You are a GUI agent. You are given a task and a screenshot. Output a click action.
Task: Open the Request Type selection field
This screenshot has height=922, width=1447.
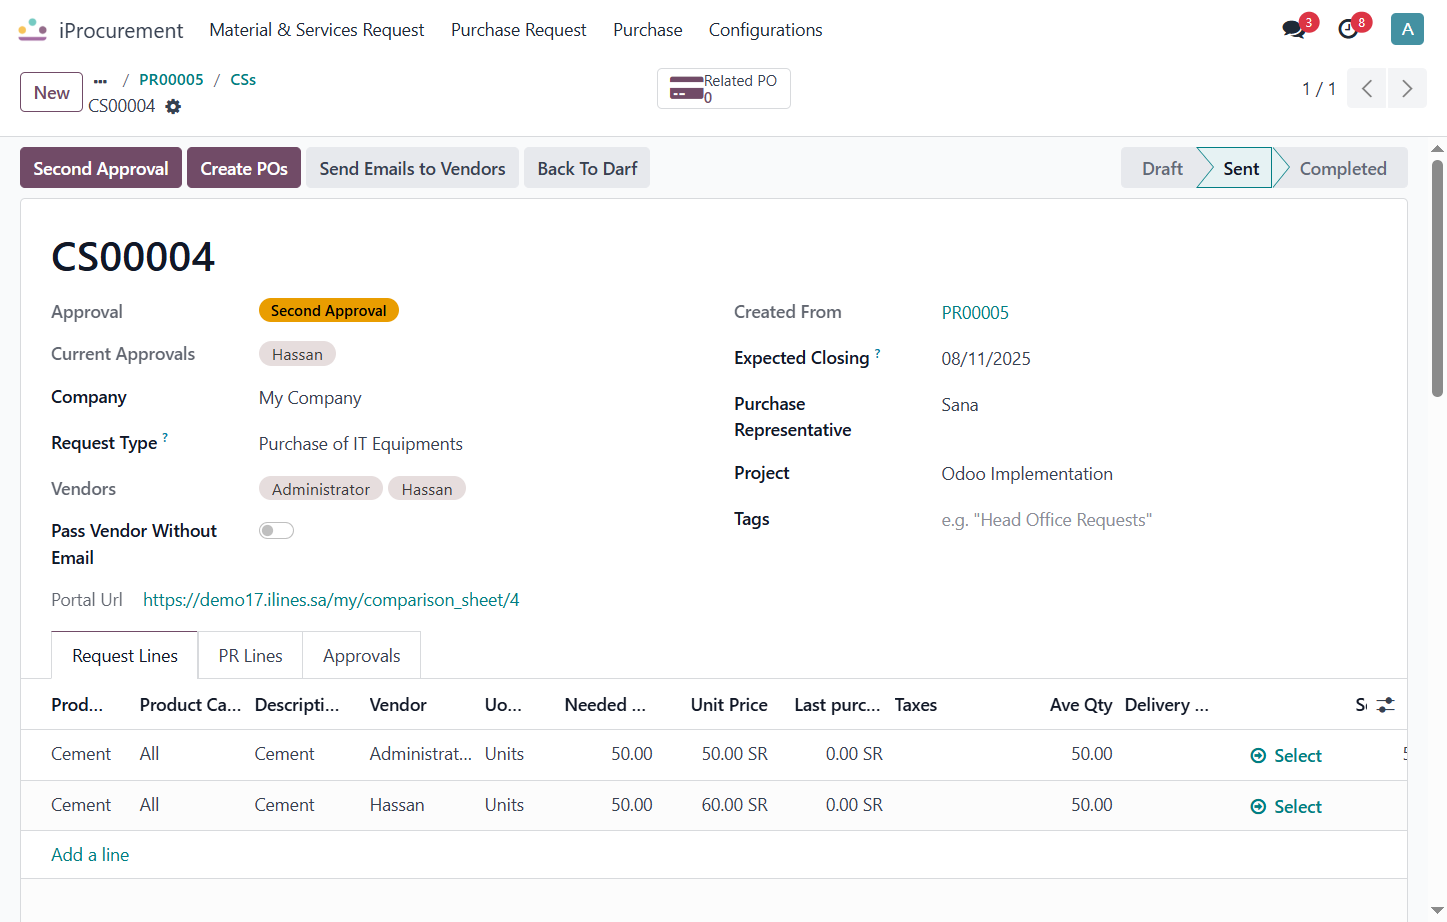(x=475, y=444)
